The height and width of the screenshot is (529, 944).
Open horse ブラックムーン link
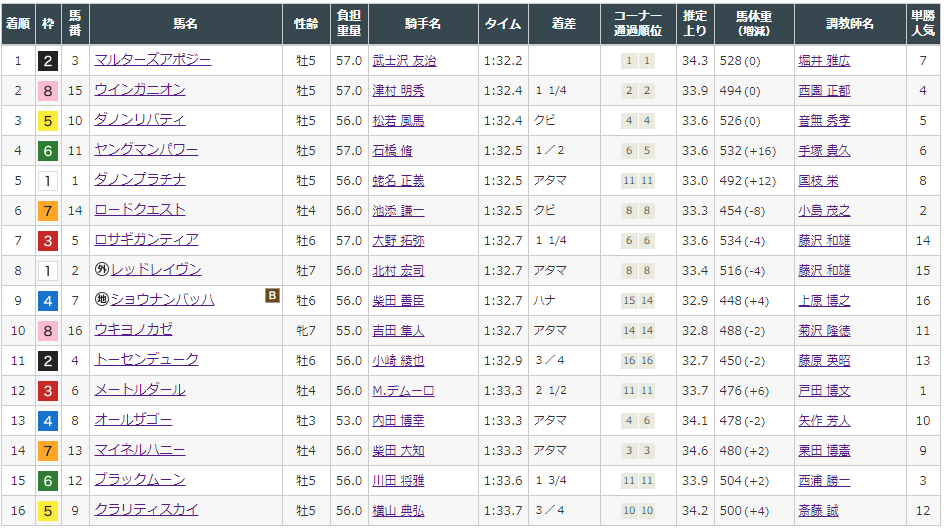coord(140,480)
